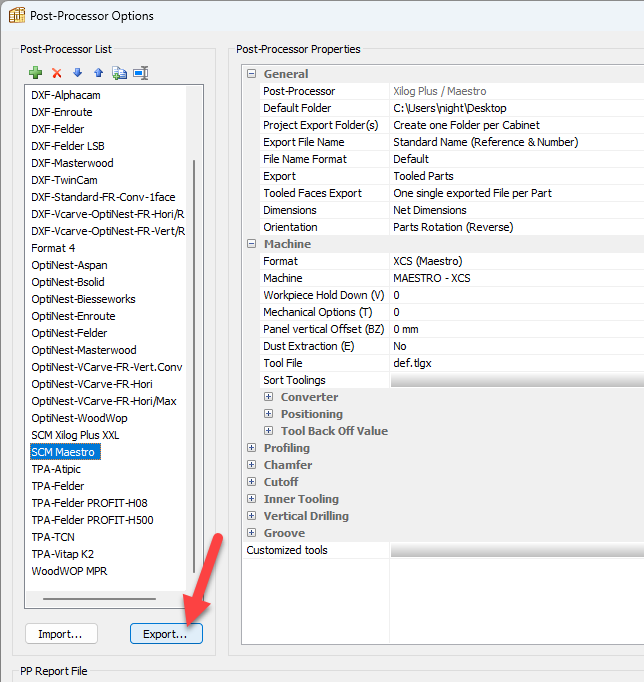The image size is (644, 682).
Task: Expand Tool Back Off Value subsection
Action: click(x=269, y=431)
